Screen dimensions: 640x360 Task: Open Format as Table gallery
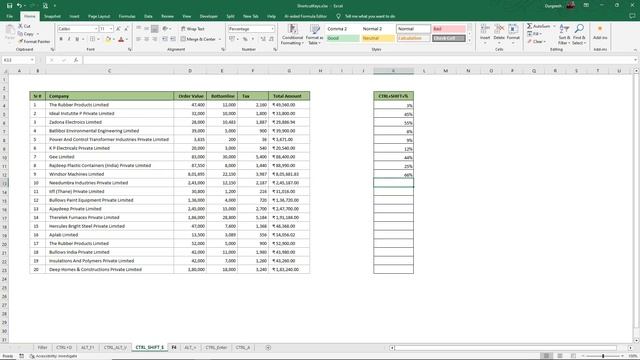click(314, 34)
